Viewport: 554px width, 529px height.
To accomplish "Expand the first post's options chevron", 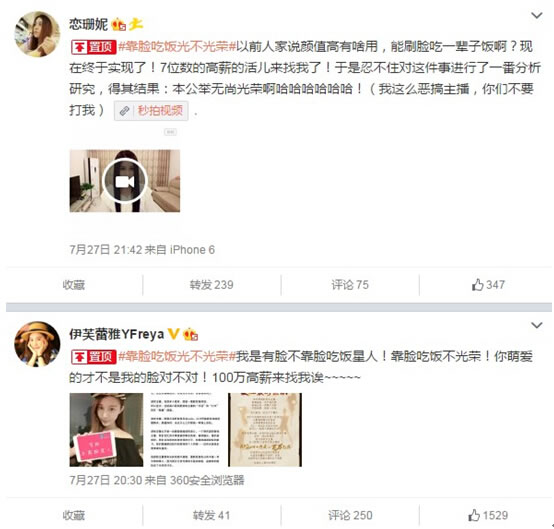I will (x=537, y=16).
